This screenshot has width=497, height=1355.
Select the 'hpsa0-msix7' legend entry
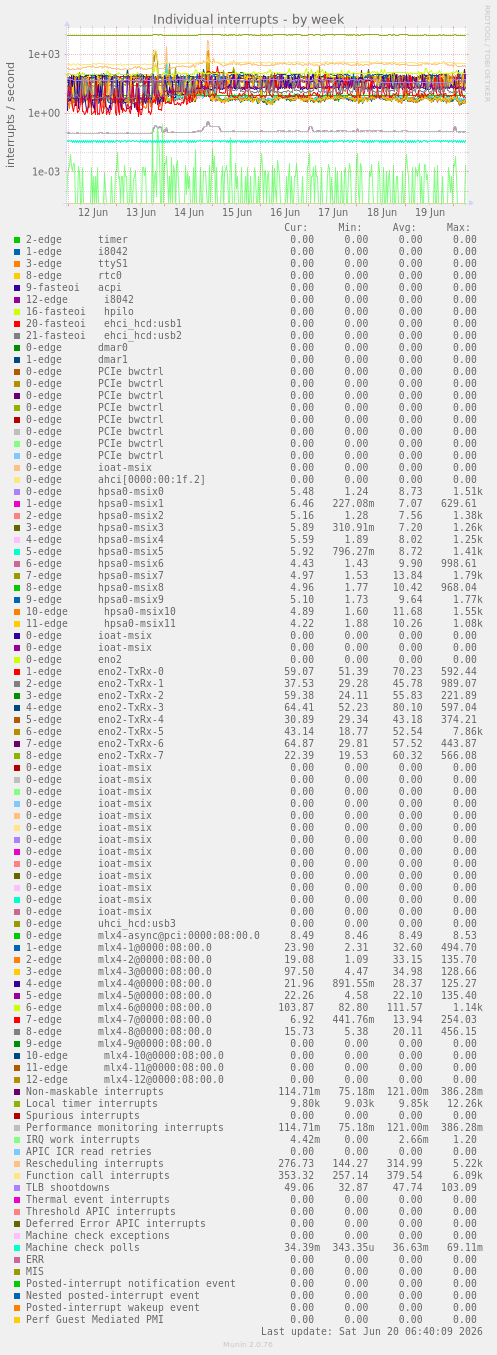pos(131,576)
